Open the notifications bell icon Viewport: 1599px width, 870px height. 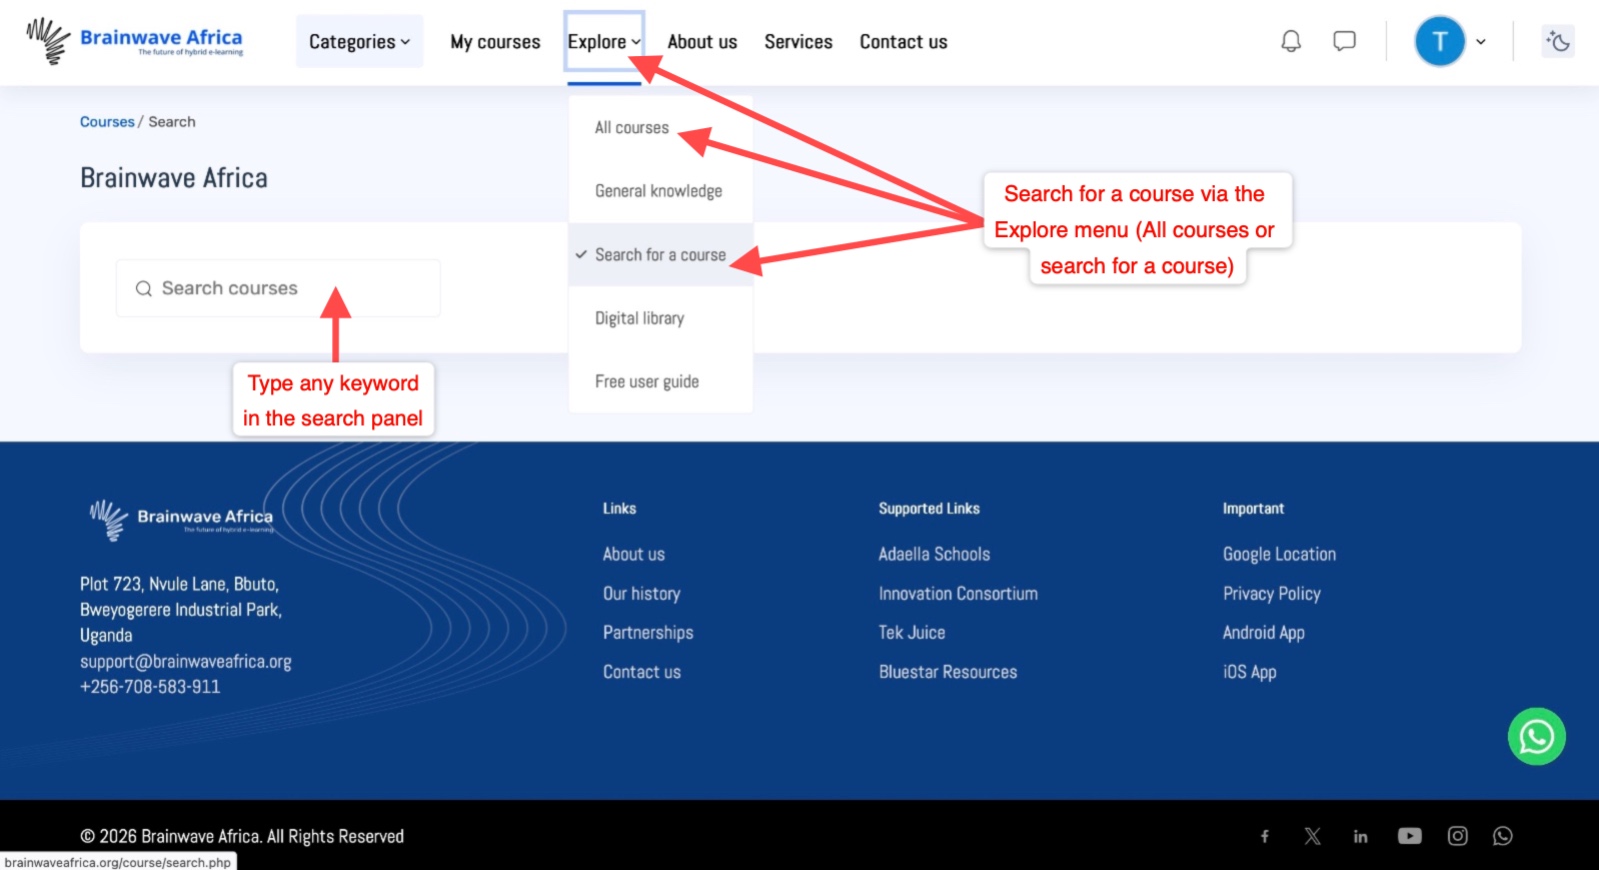1291,41
